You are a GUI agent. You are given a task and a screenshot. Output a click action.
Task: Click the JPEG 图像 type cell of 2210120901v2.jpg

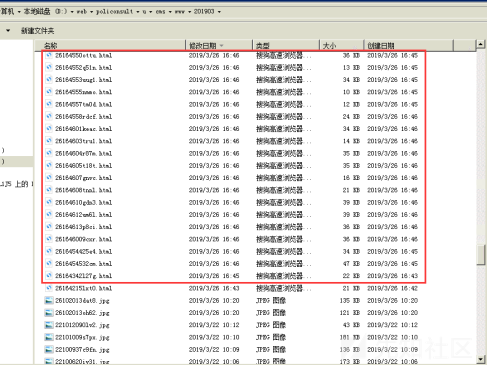[271, 325]
